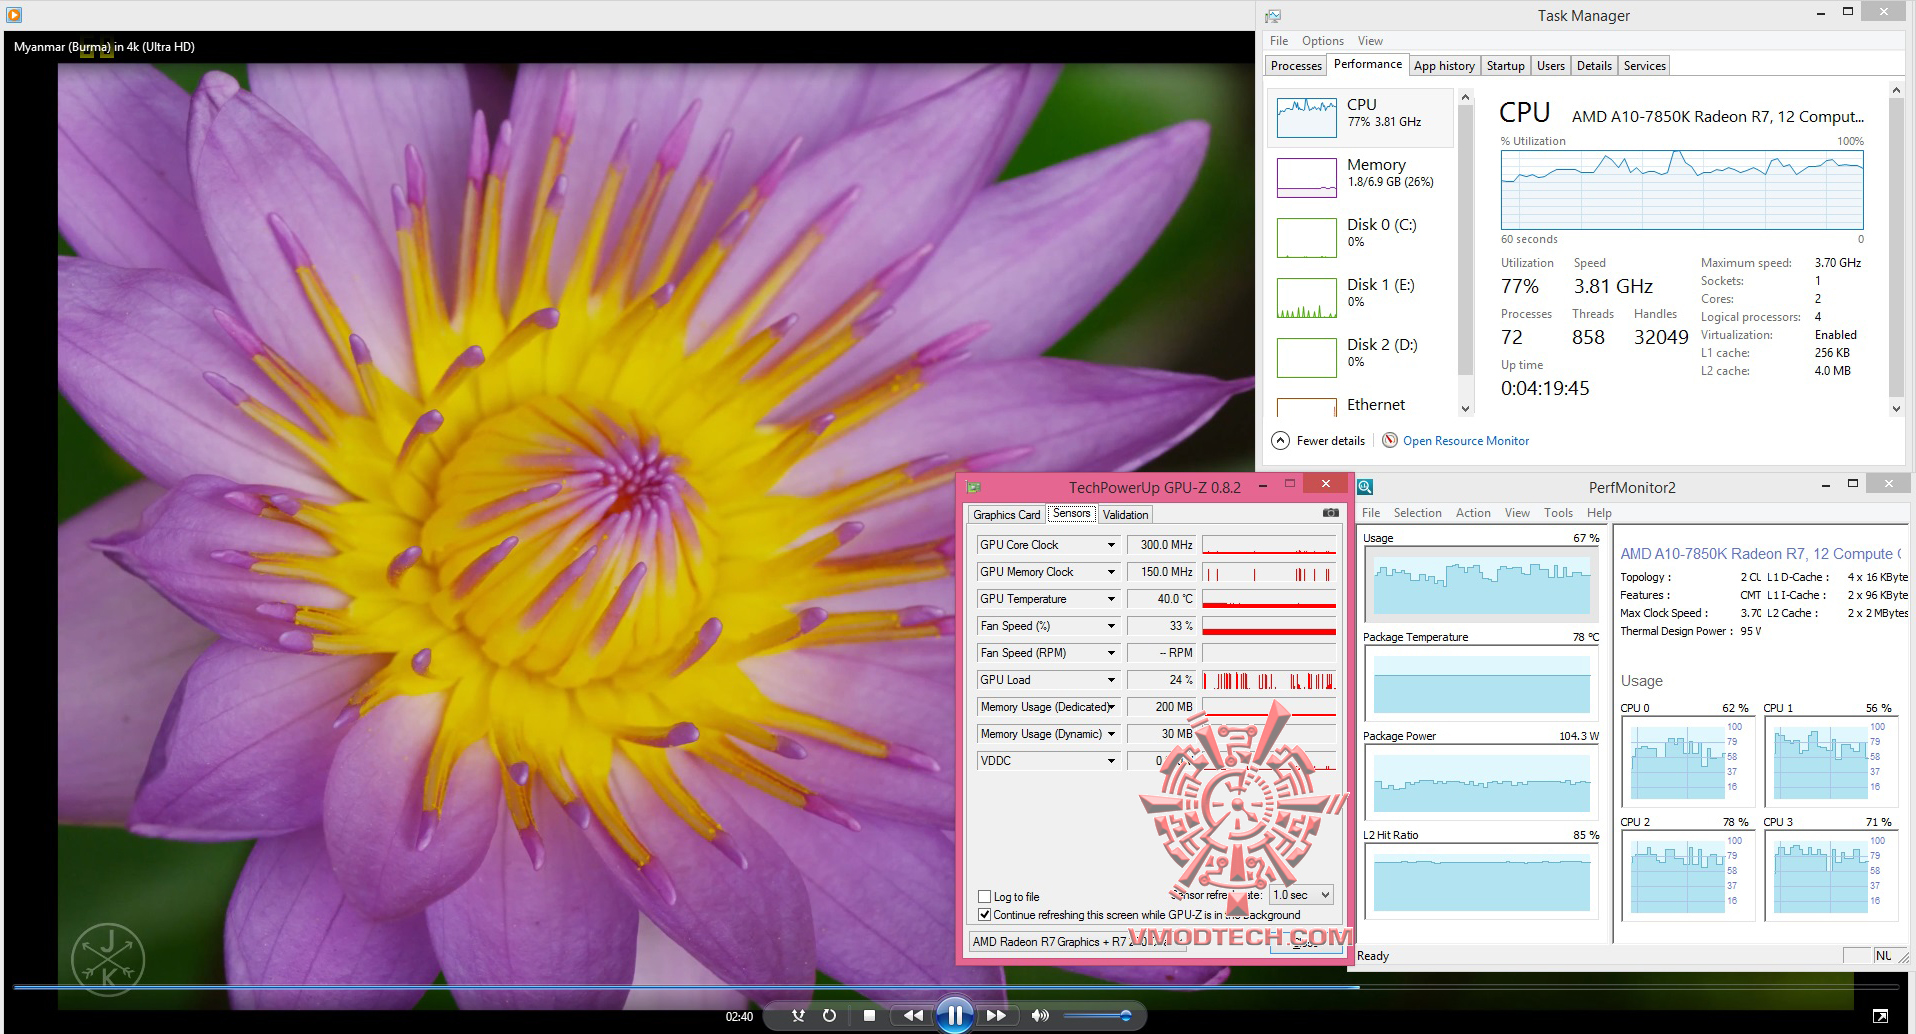Select Ethernet in Task Manager sidebar
This screenshot has height=1034, width=1916.
click(1360, 405)
